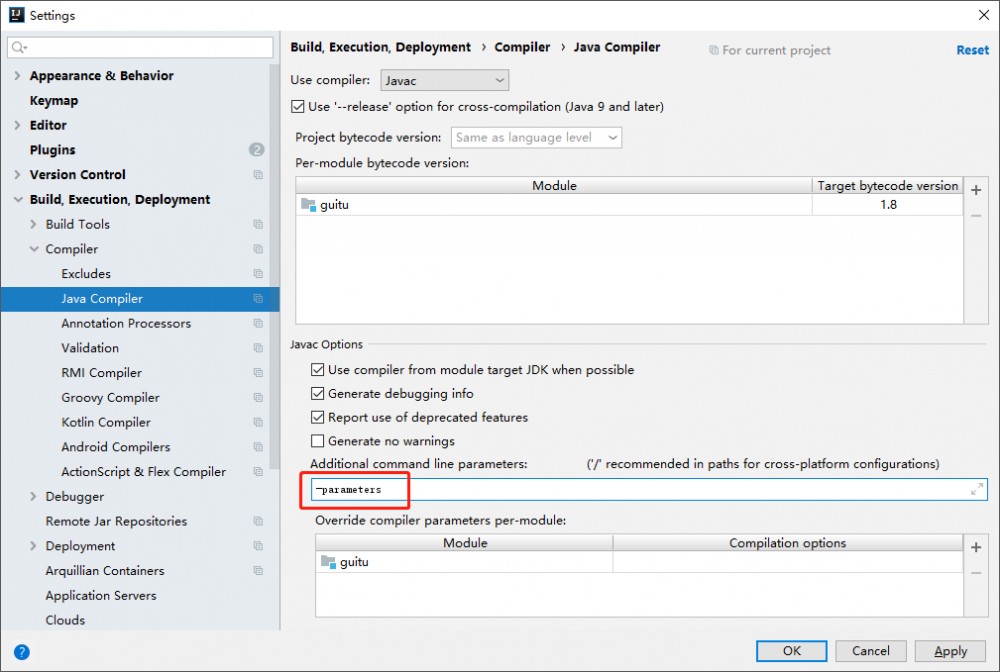Expand the additional command line parameters field
Viewport: 1000px width, 672px height.
tap(976, 490)
